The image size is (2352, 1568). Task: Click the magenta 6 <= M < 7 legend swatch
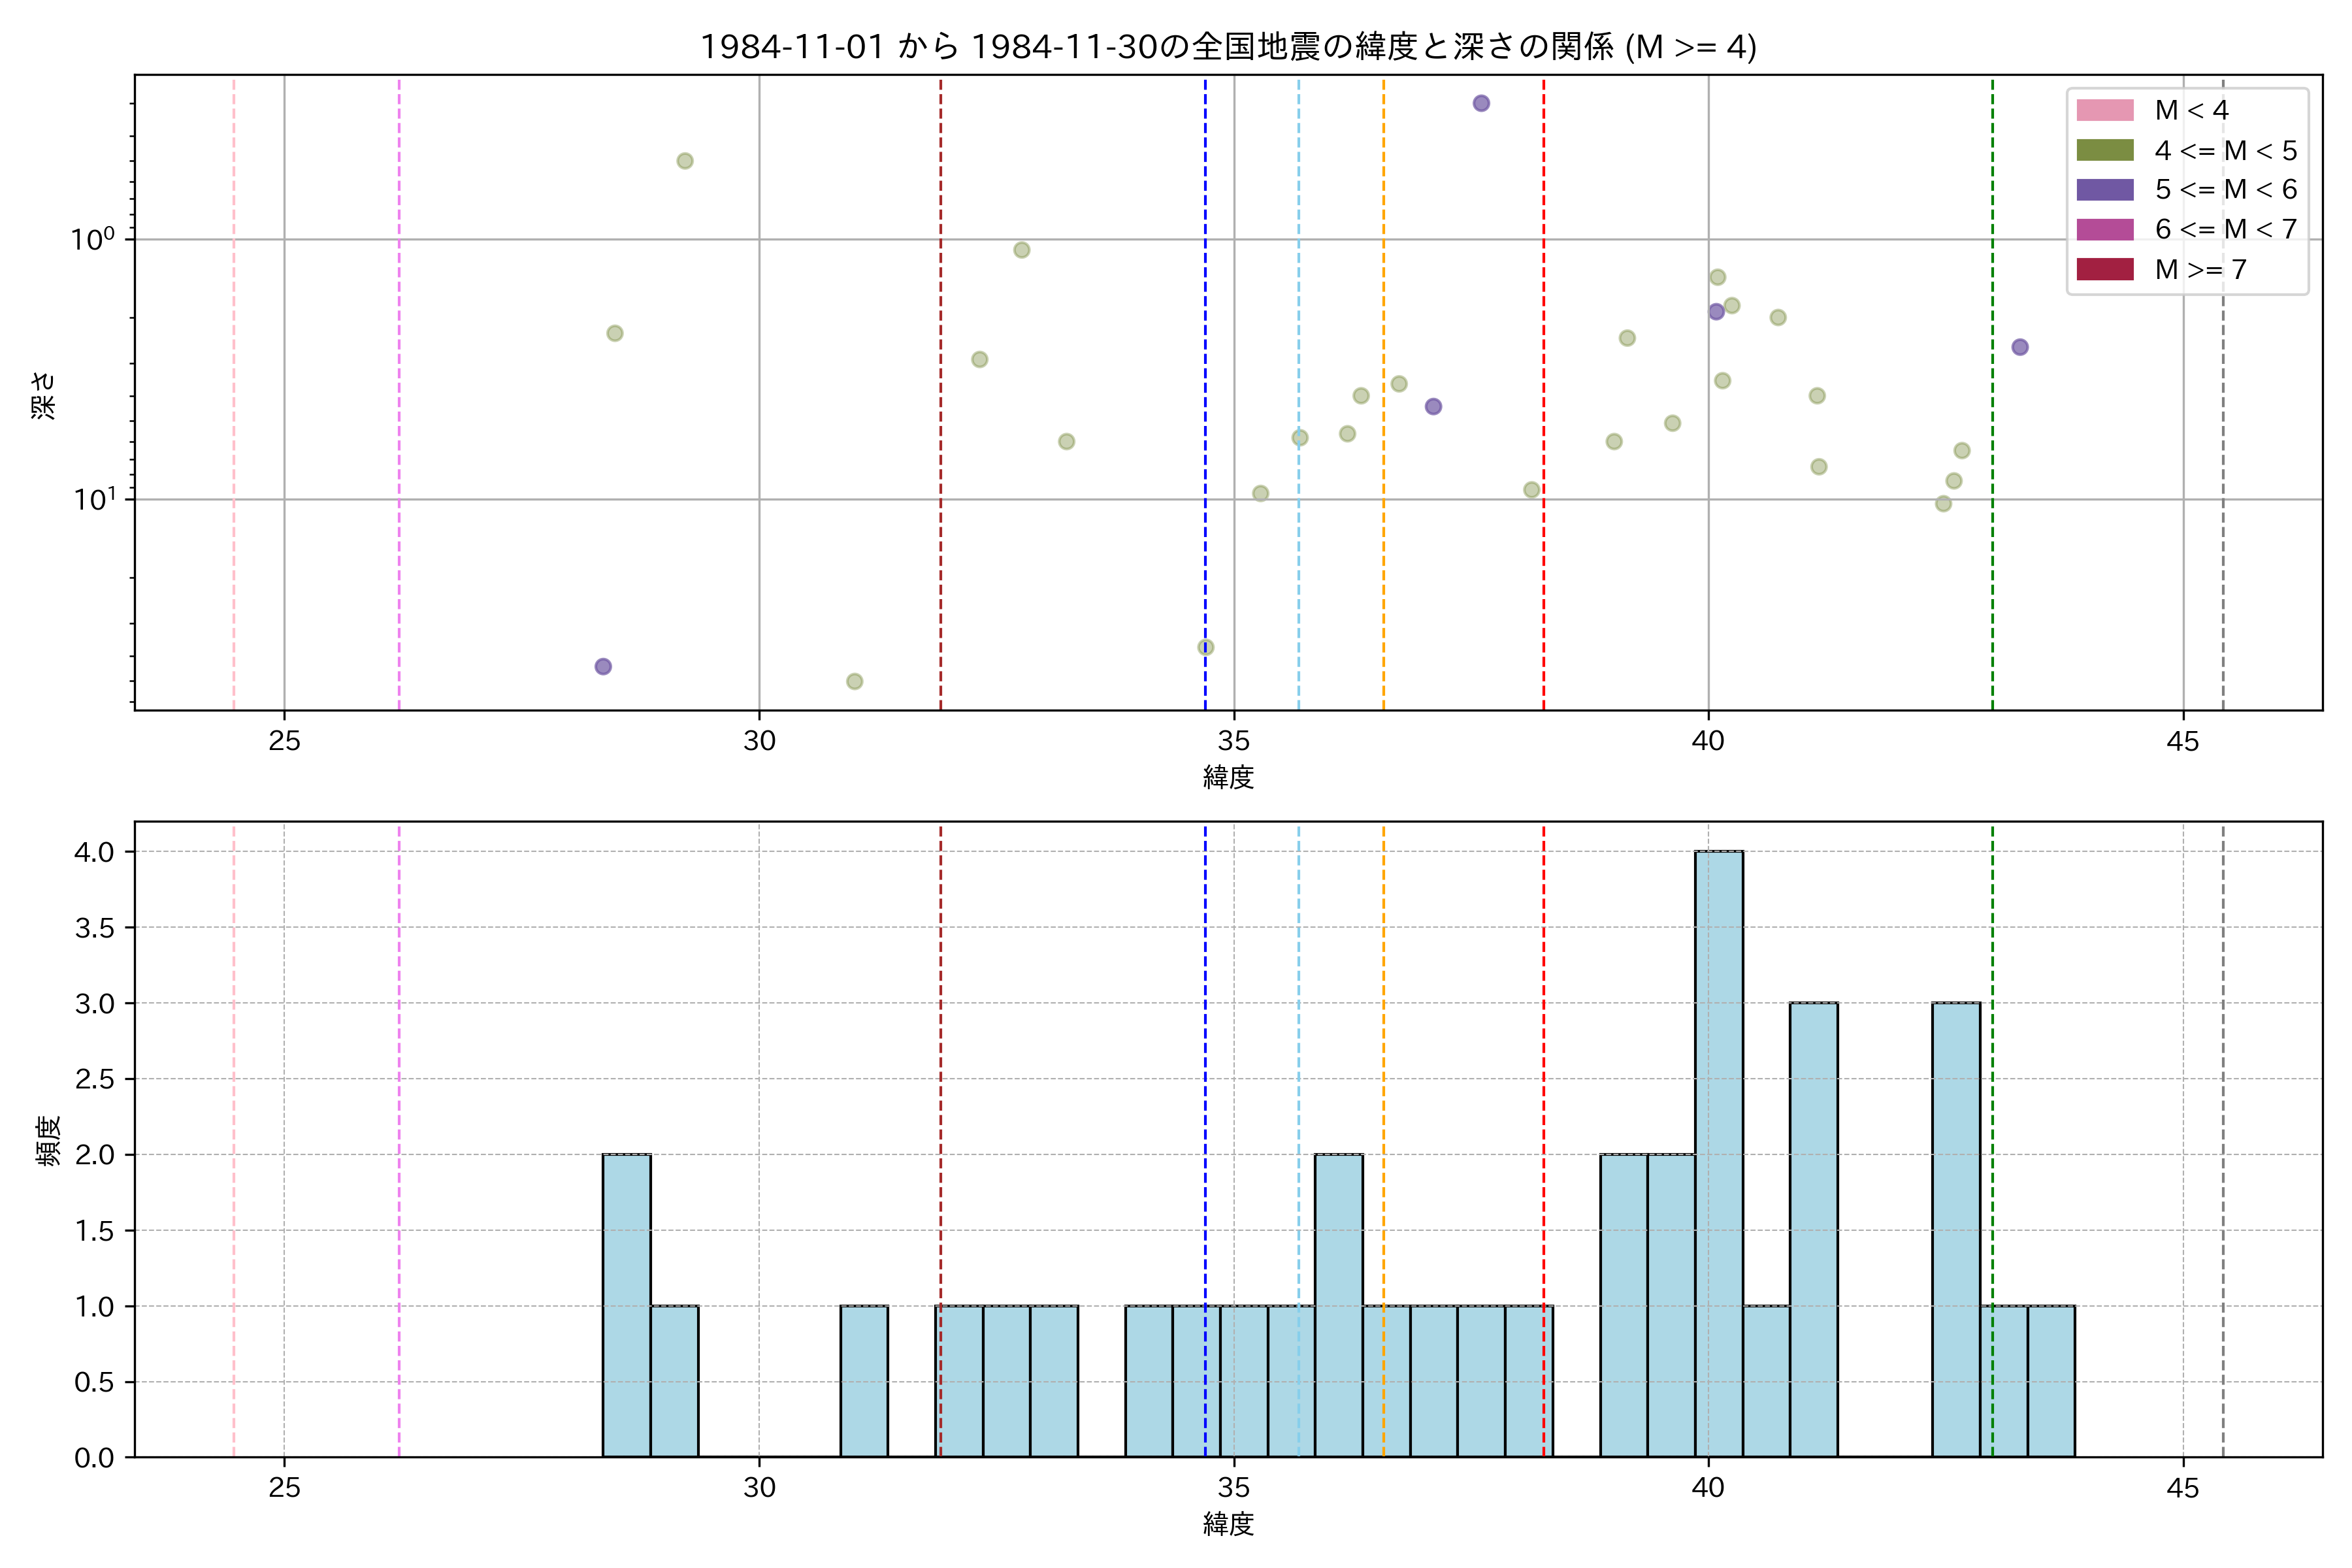(x=2105, y=229)
